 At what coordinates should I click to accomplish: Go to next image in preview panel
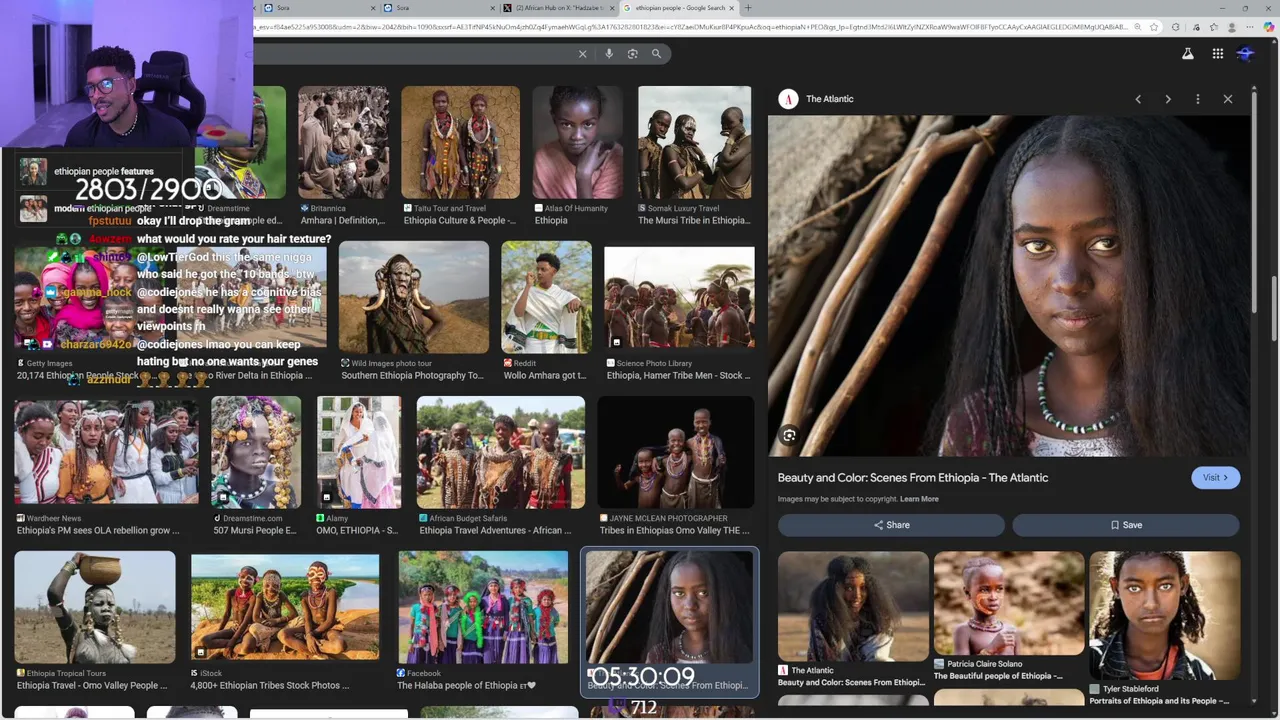tap(1167, 99)
